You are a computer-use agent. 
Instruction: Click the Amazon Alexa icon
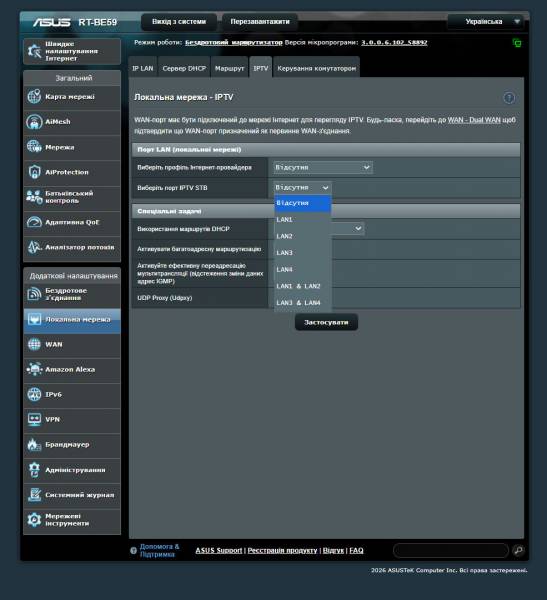[34, 369]
